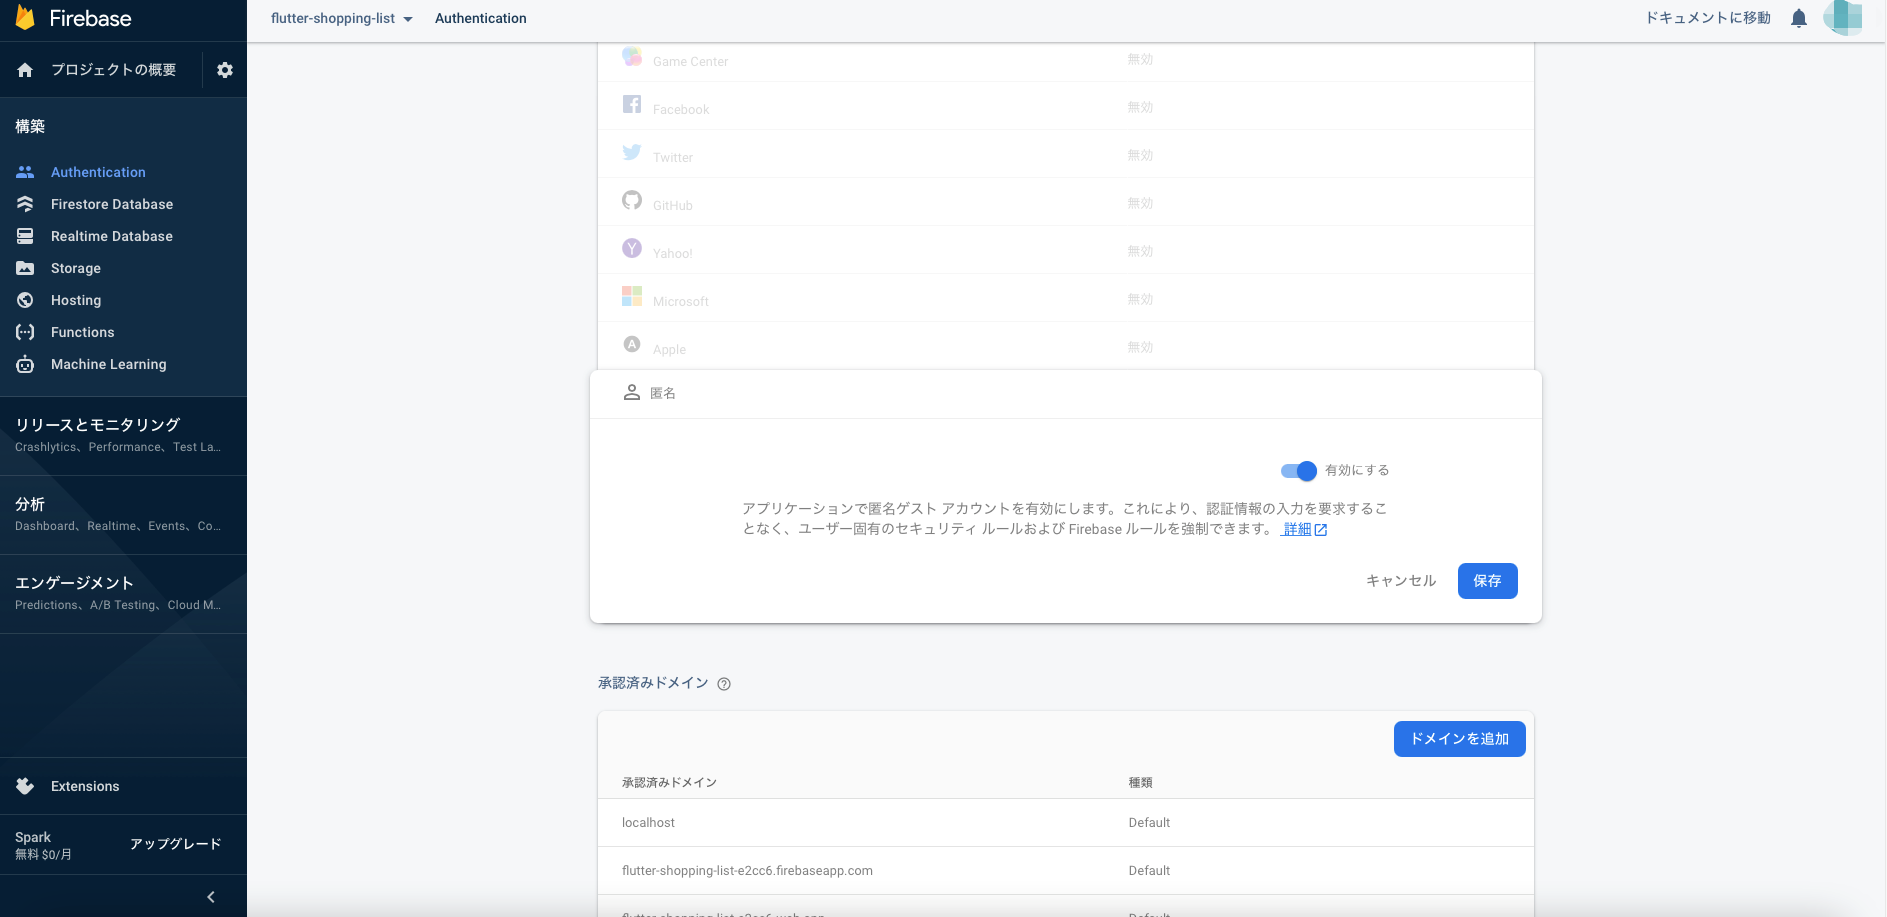Open Realtime Database from the sidebar
1887x917 pixels.
coord(25,236)
